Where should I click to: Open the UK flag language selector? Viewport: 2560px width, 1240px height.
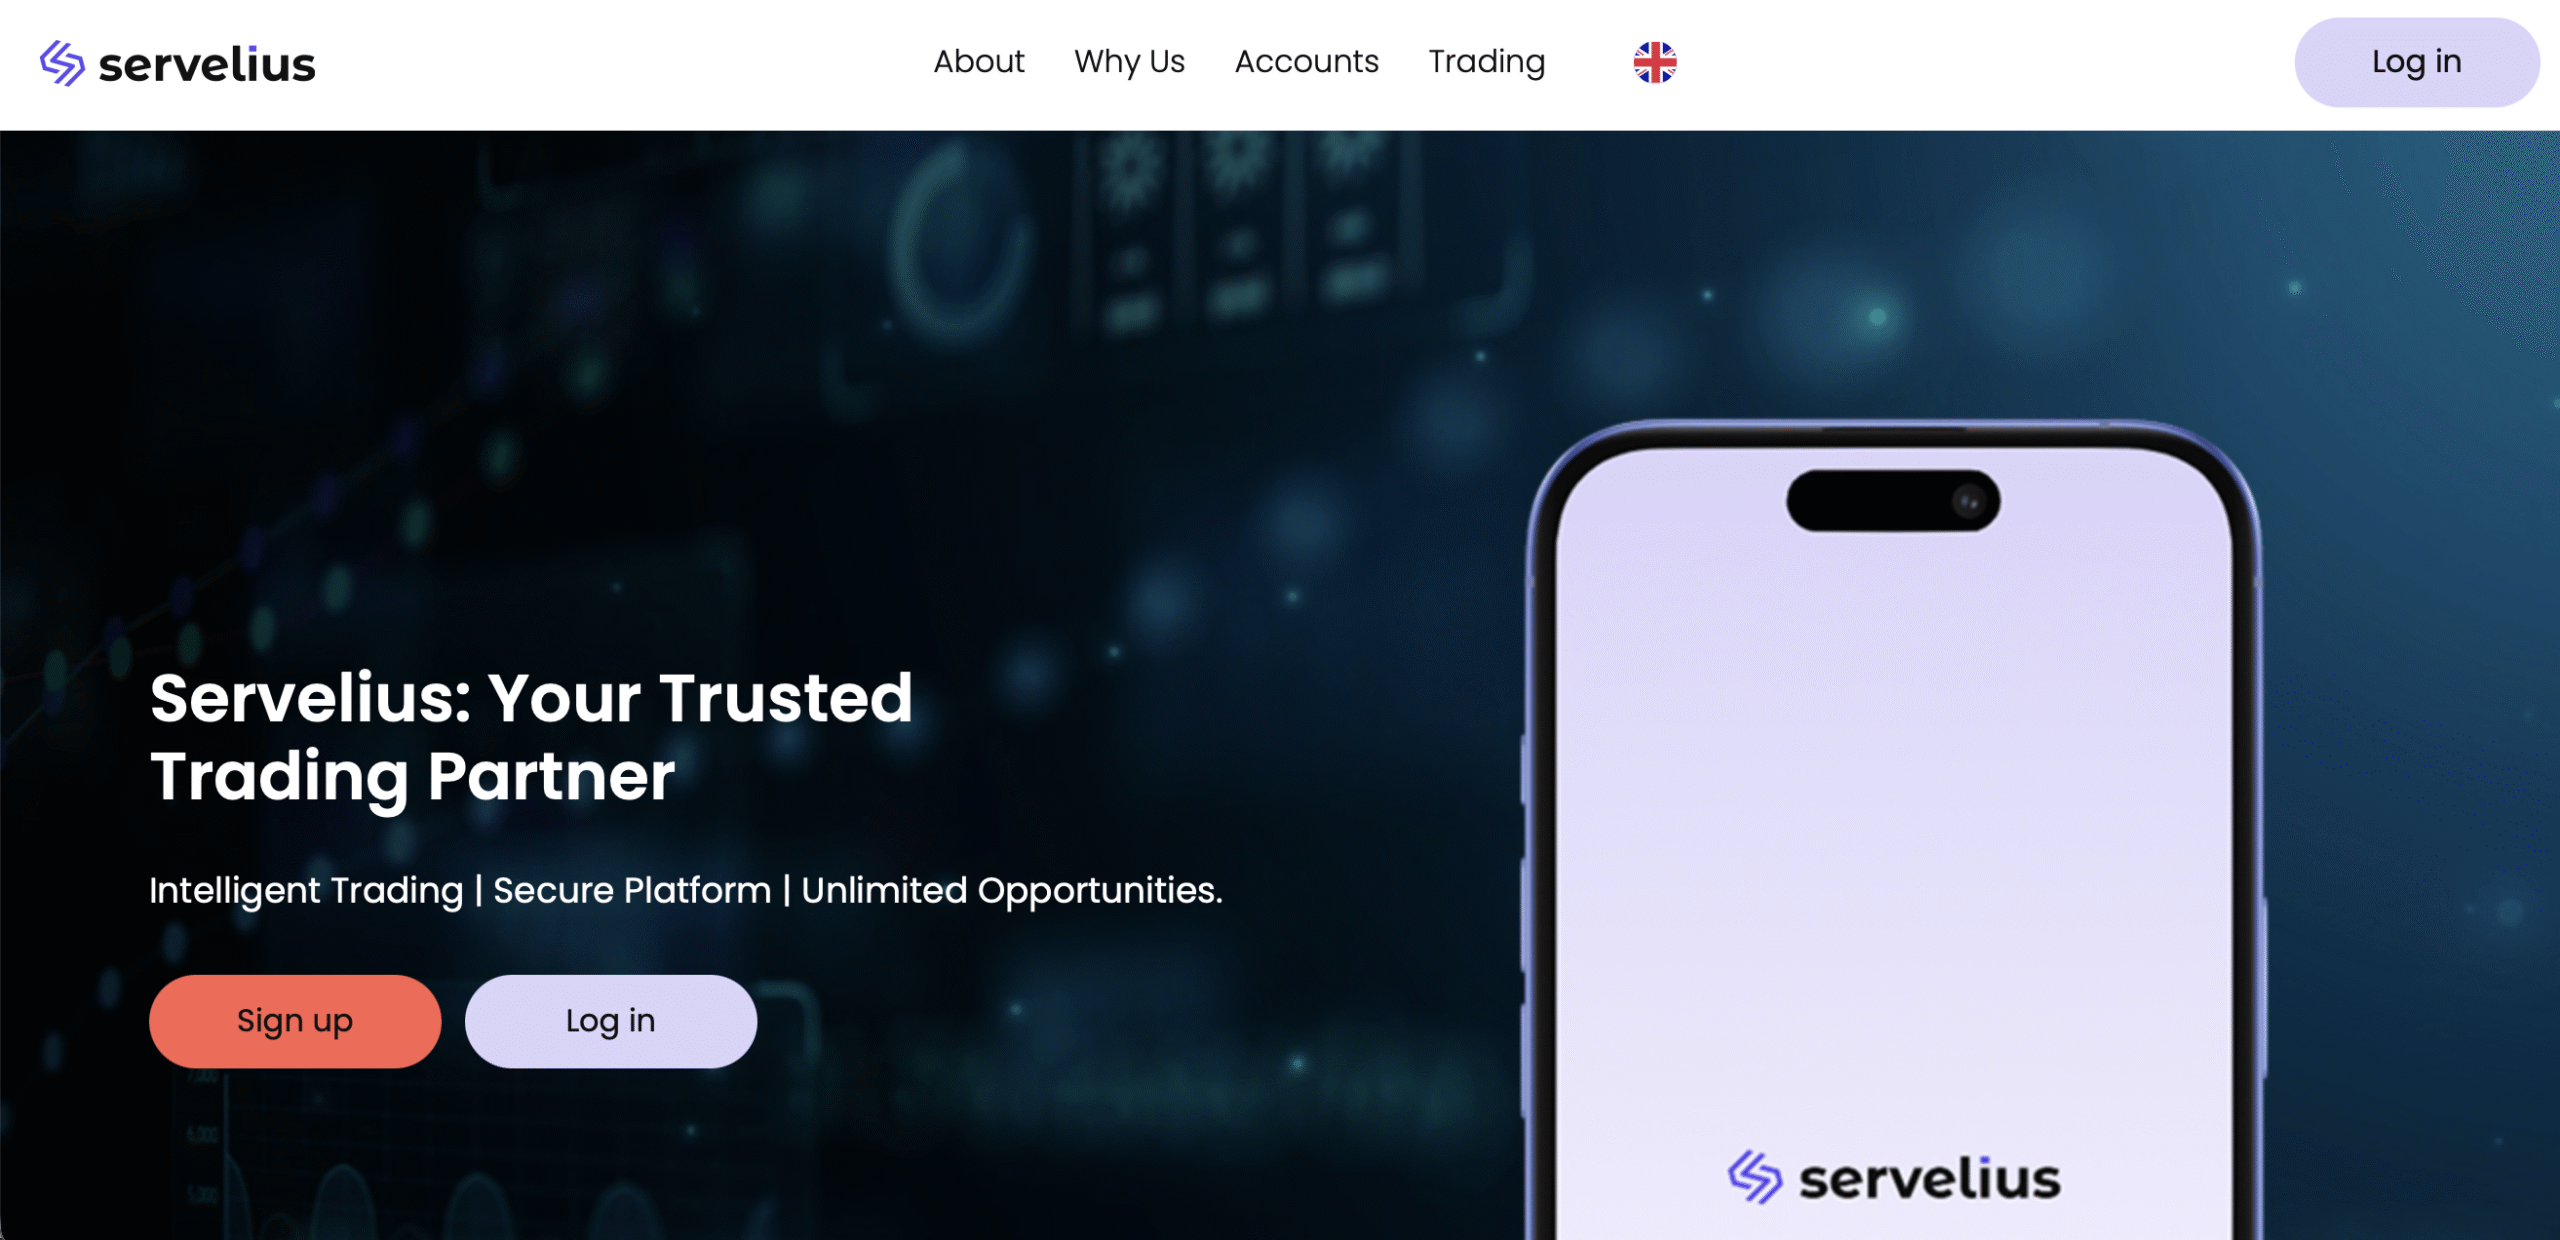[1655, 62]
